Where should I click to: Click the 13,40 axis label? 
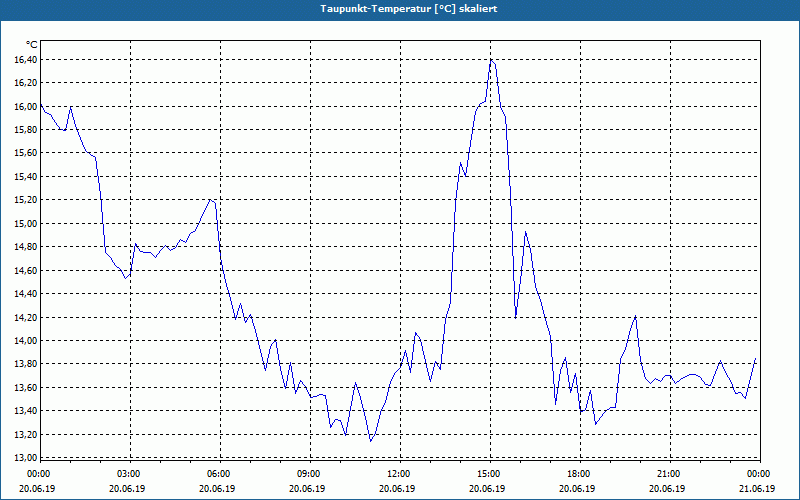pyautogui.click(x=25, y=411)
